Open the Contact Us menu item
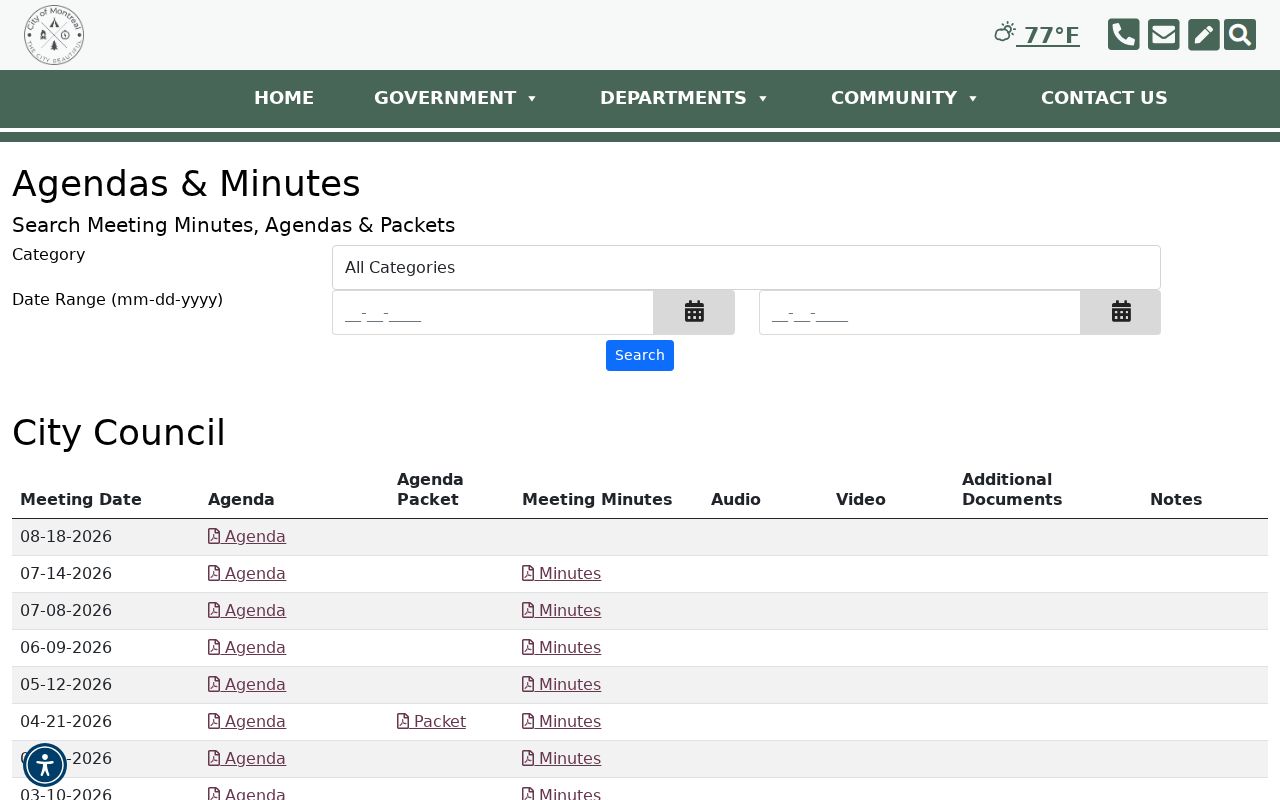Screen dimensions: 1280x800 pyautogui.click(x=1104, y=98)
